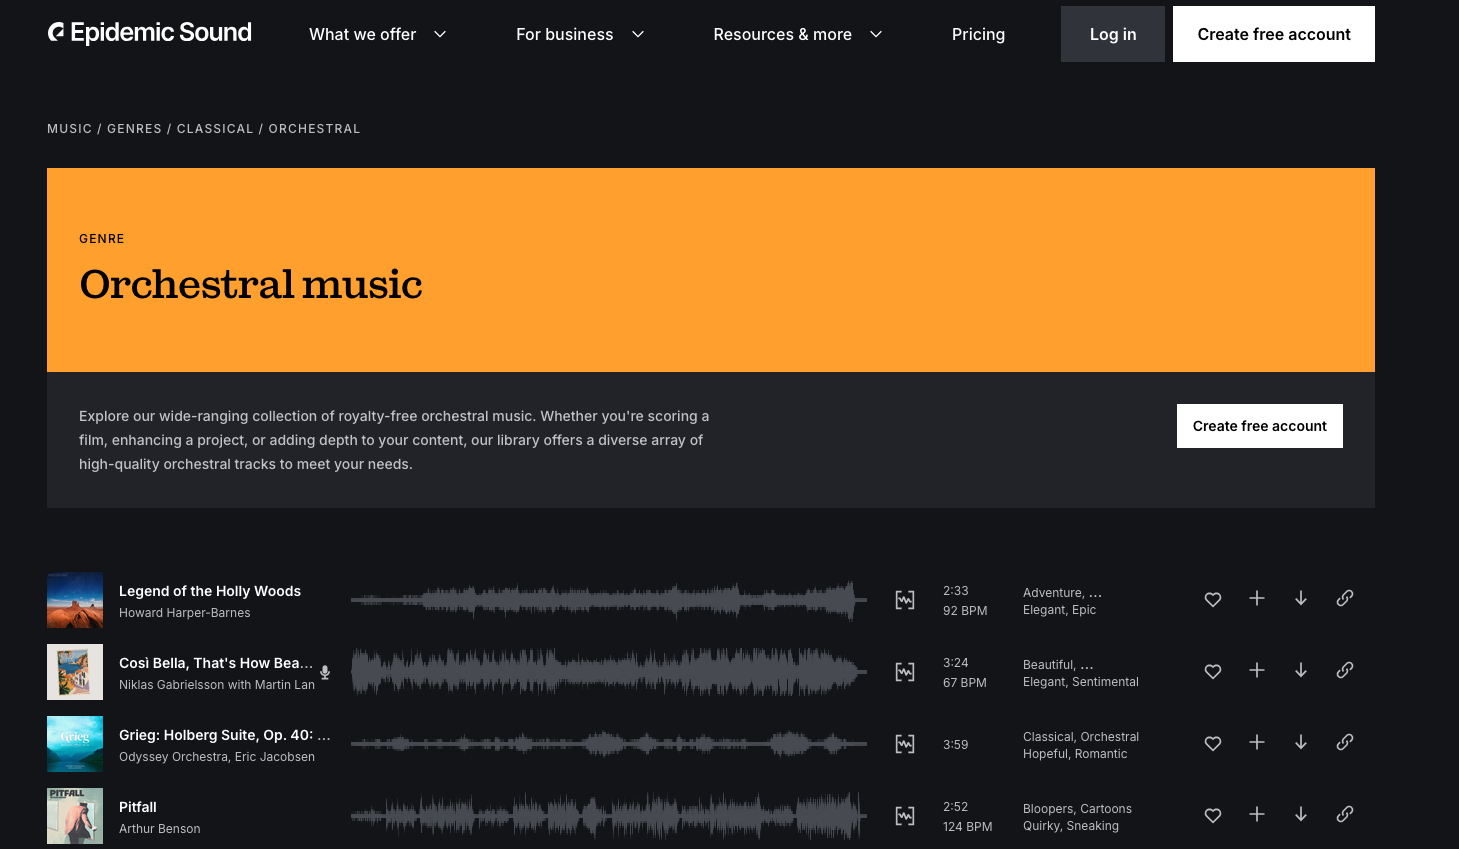Seek within the Pitfall waveform

pos(609,816)
